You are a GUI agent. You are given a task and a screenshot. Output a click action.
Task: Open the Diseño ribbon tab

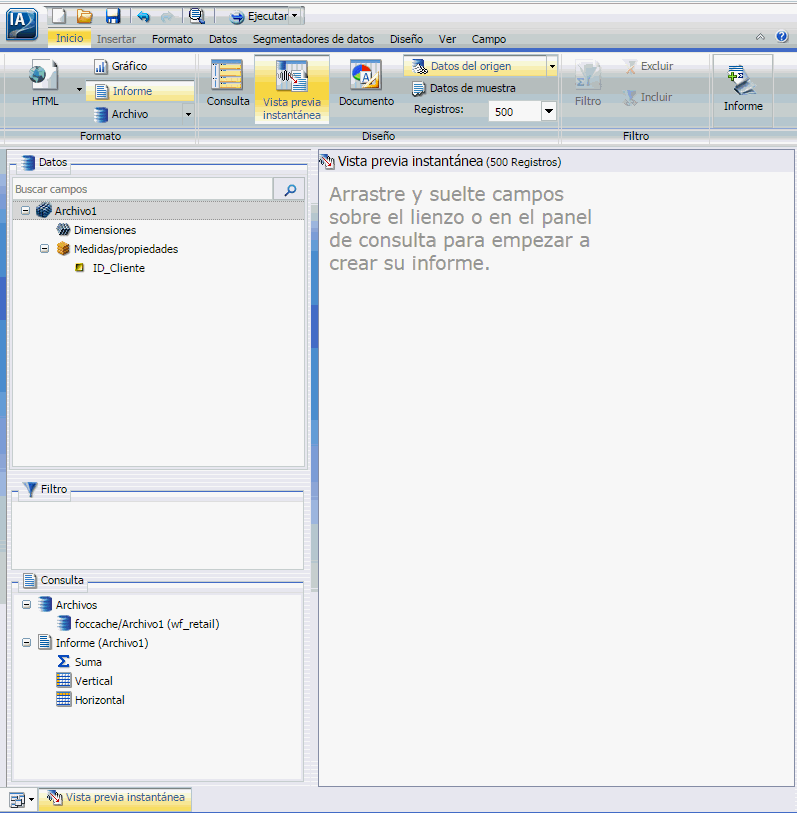(406, 39)
